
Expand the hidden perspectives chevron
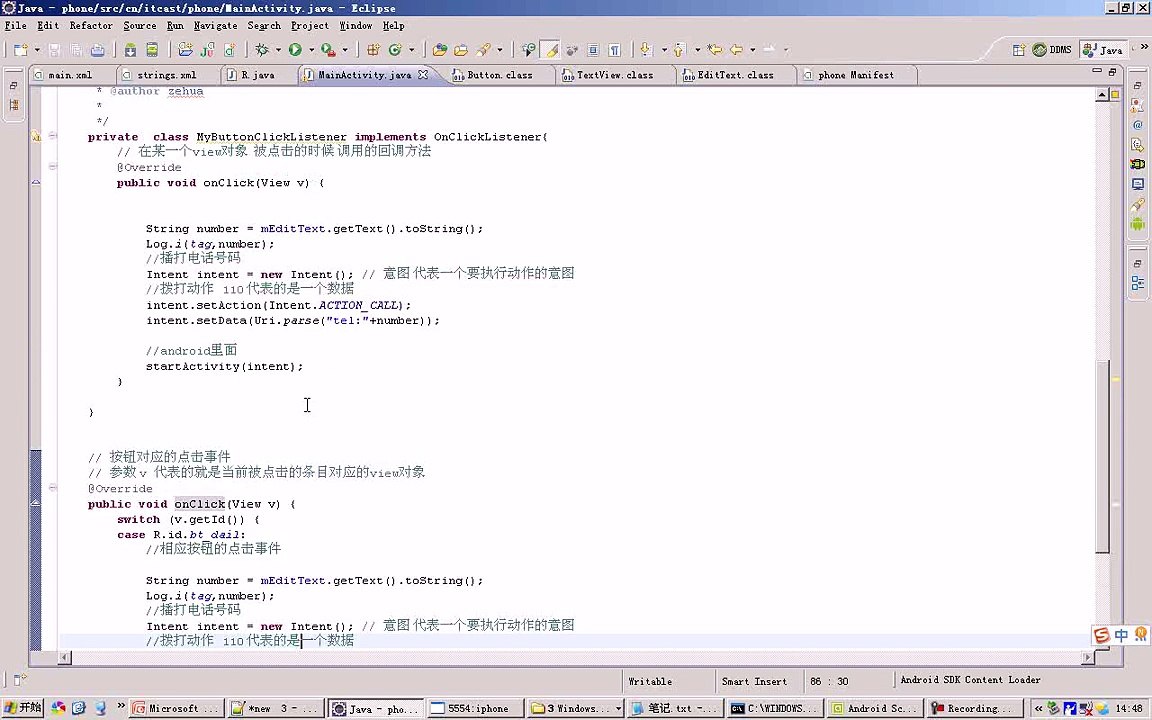[x=1144, y=46]
